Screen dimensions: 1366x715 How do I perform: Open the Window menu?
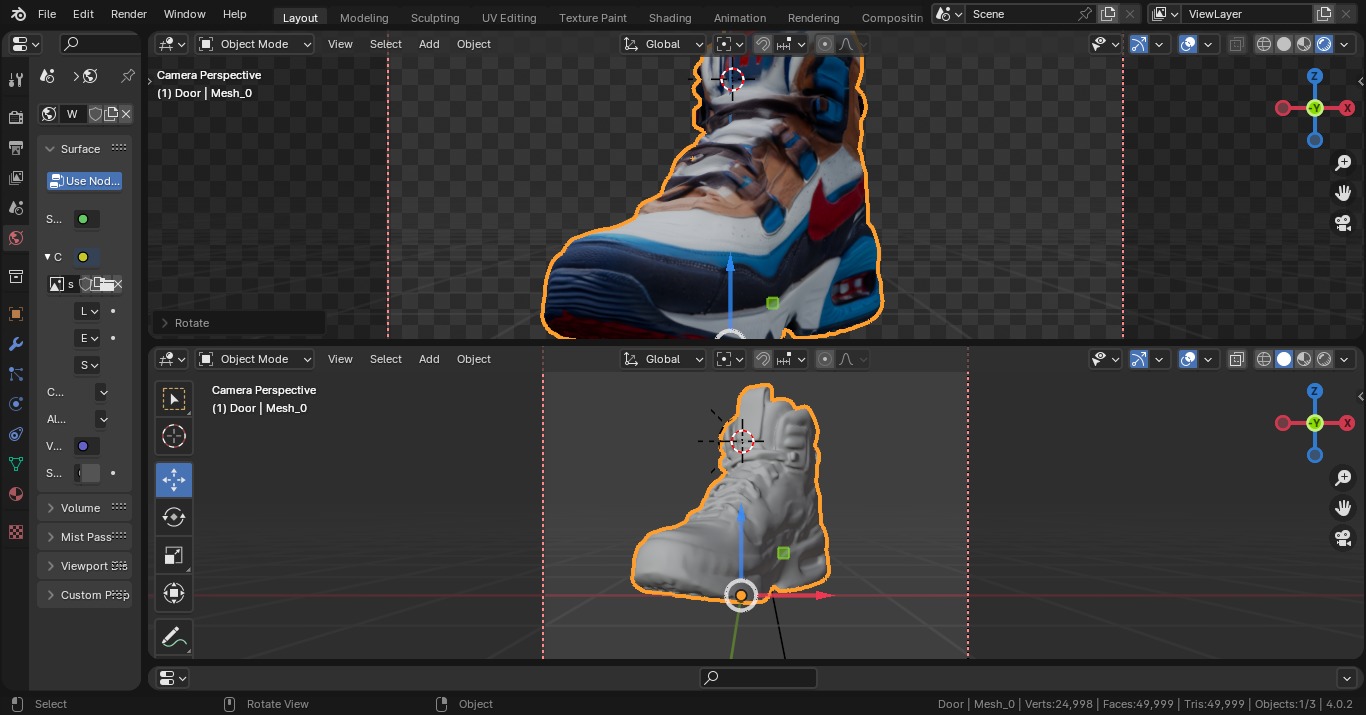[184, 14]
